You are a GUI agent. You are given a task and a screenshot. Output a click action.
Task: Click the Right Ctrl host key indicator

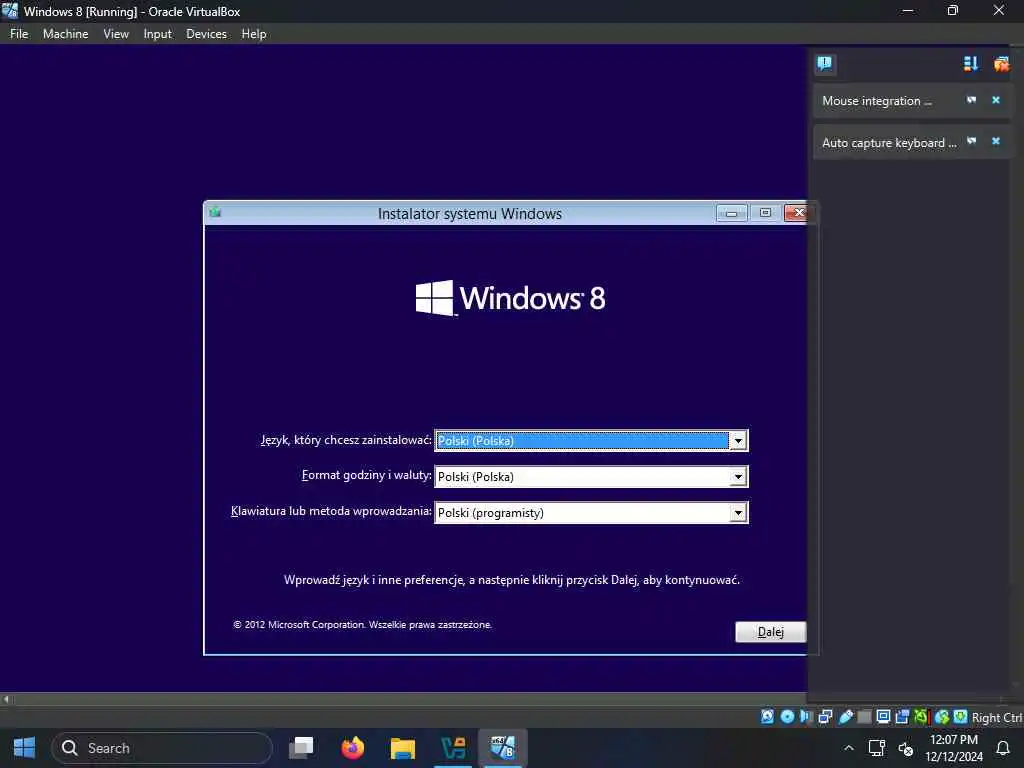997,717
